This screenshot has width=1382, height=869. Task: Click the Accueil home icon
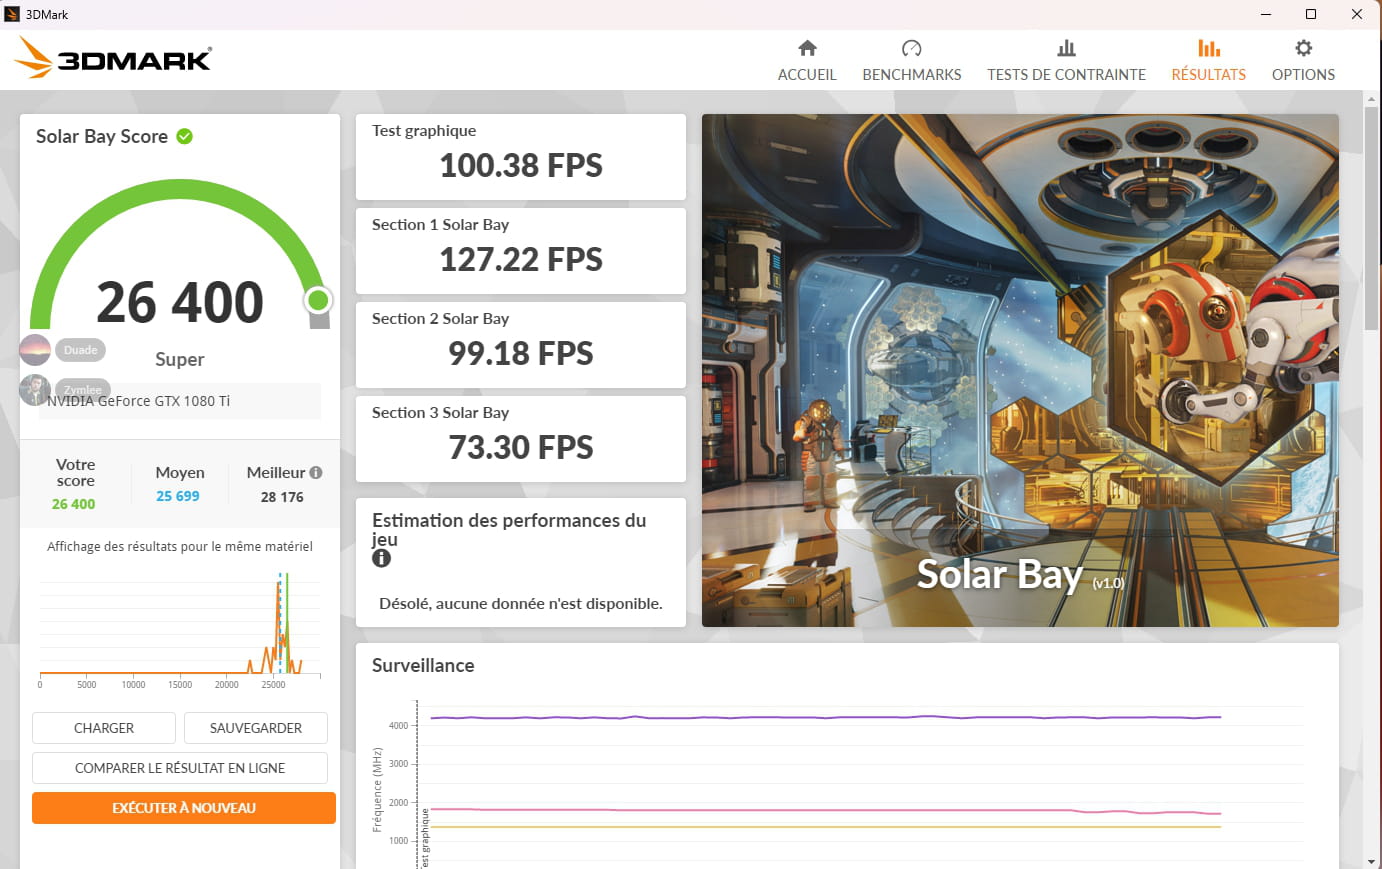(x=807, y=48)
